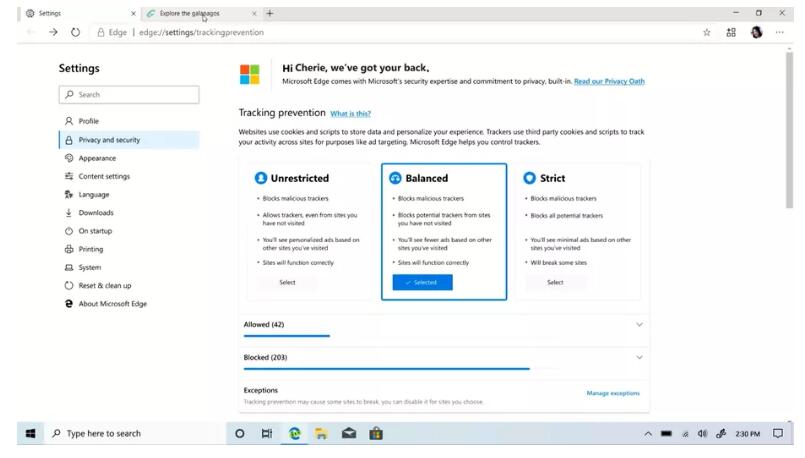This screenshot has height=458, width=805.
Task: Click the Selected button under Balanced
Action: click(x=423, y=282)
